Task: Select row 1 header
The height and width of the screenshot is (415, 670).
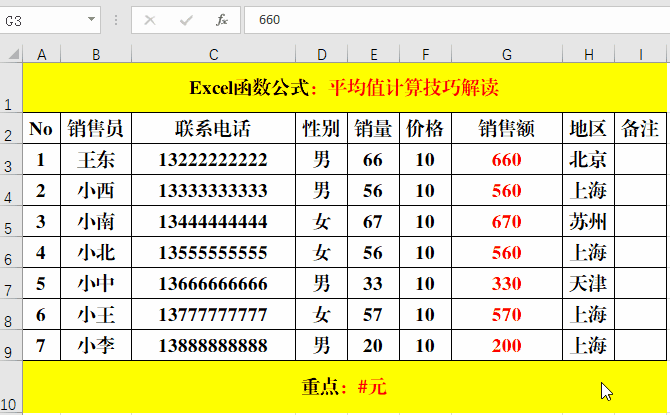Action: [11, 88]
